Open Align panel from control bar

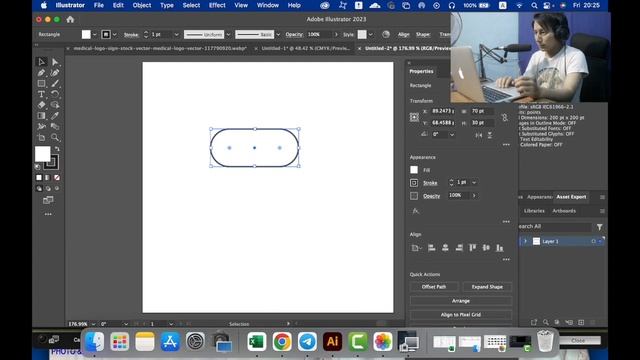(x=404, y=35)
